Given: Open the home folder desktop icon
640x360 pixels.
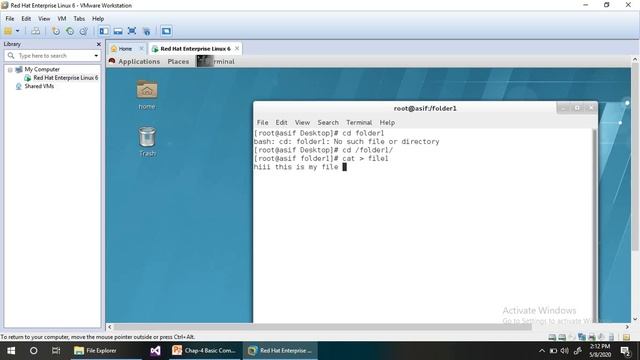Looking at the screenshot, I should tap(147, 95).
